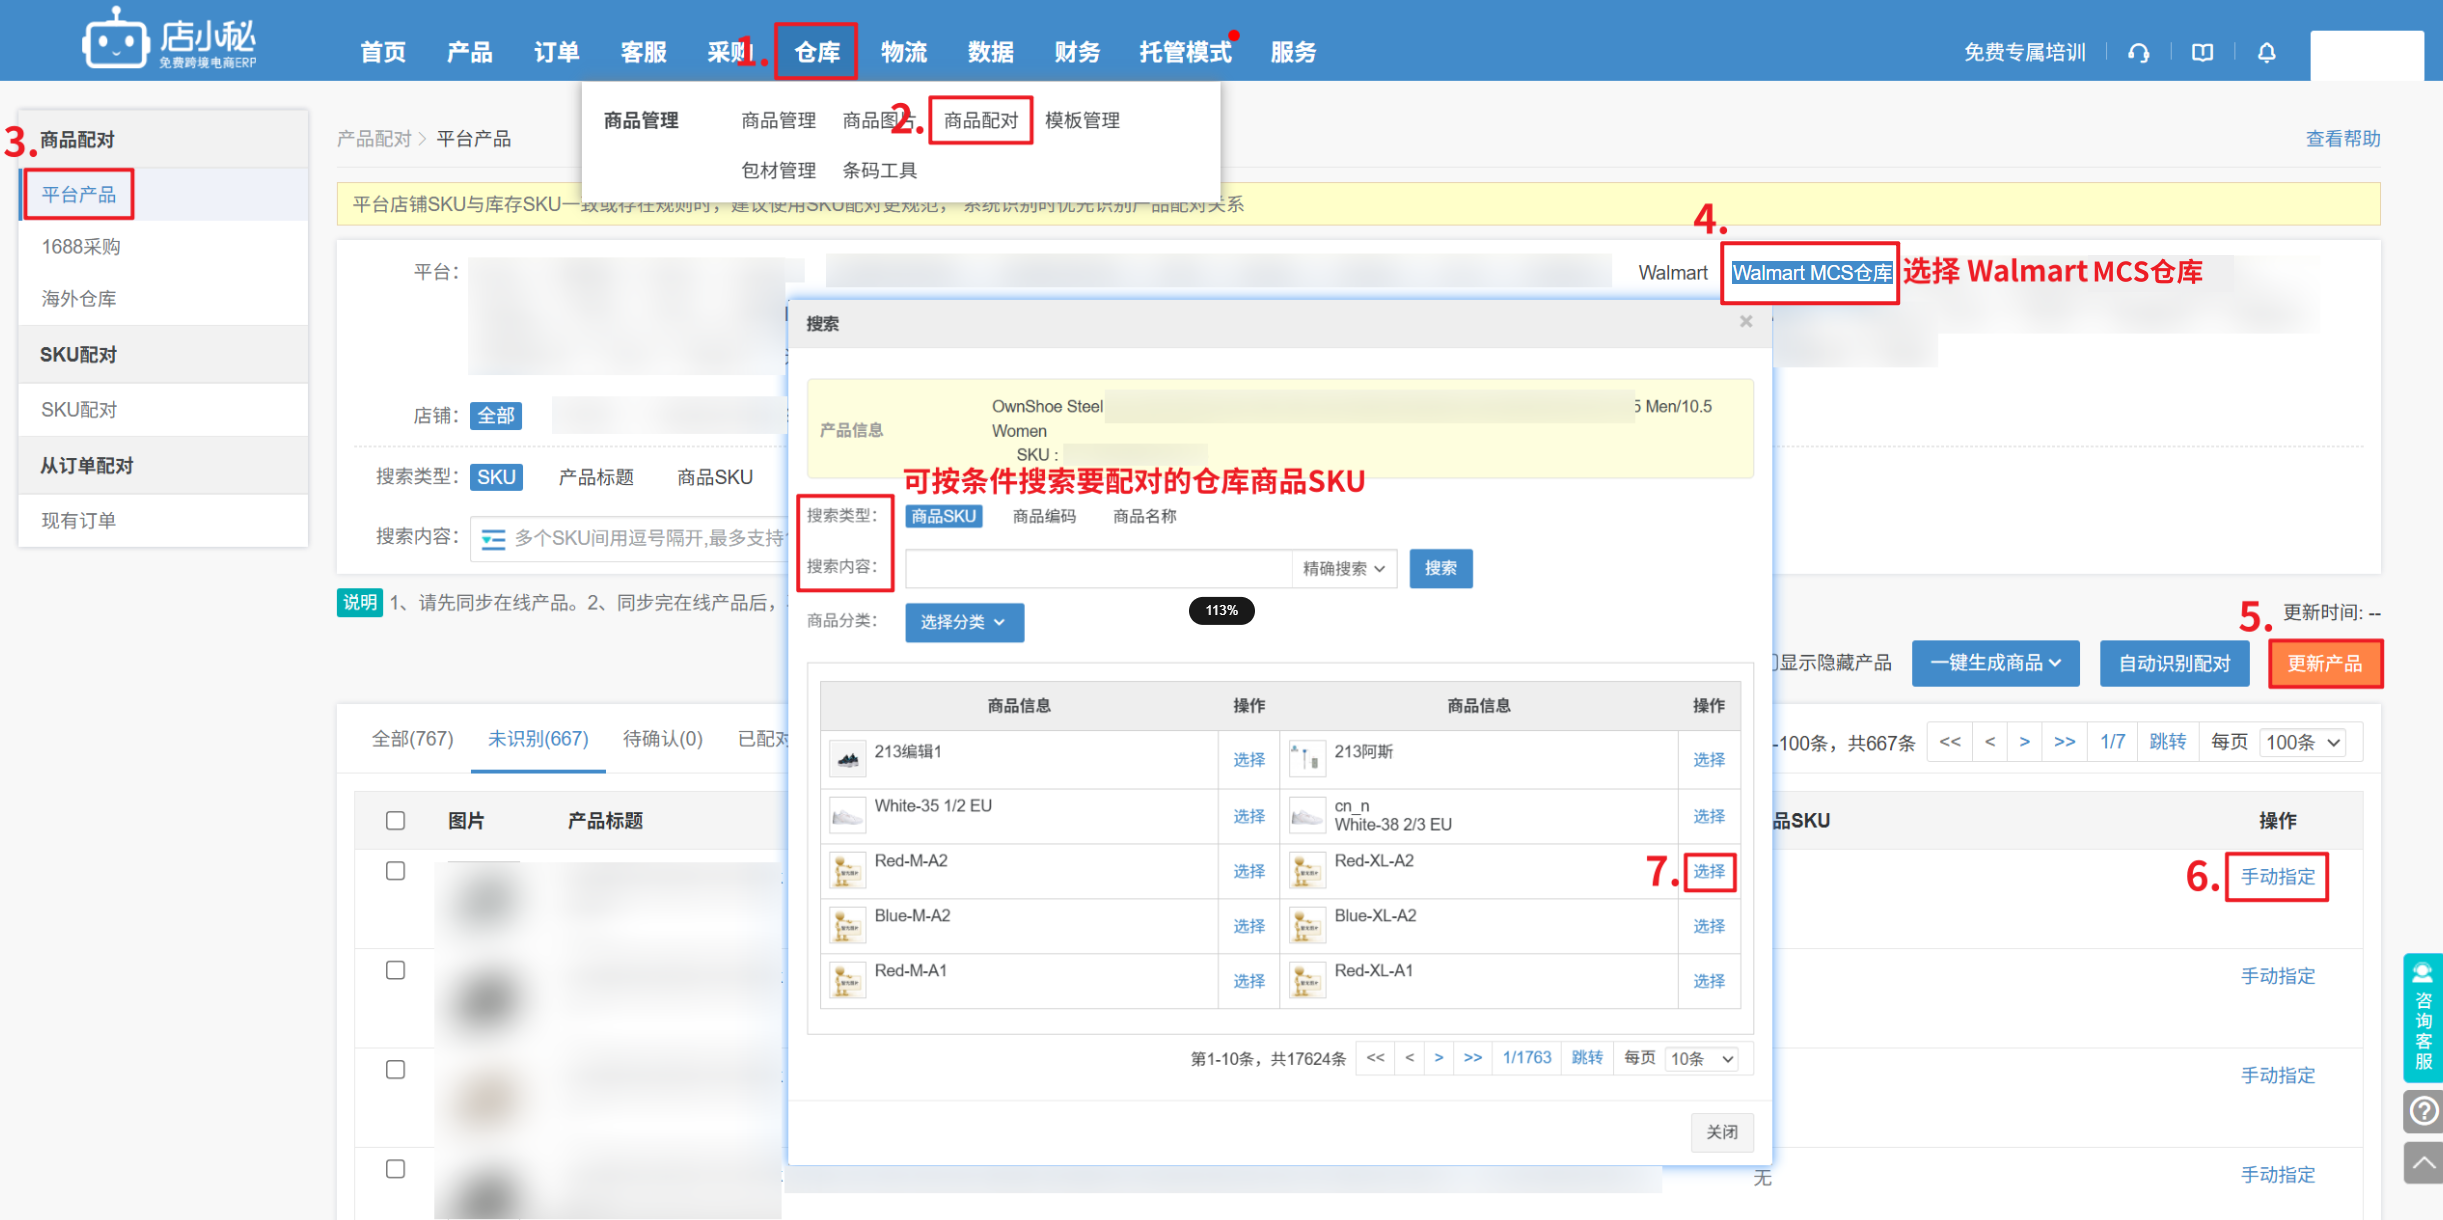The height and width of the screenshot is (1220, 2443).
Task: Click the headset customer support icon
Action: (2138, 53)
